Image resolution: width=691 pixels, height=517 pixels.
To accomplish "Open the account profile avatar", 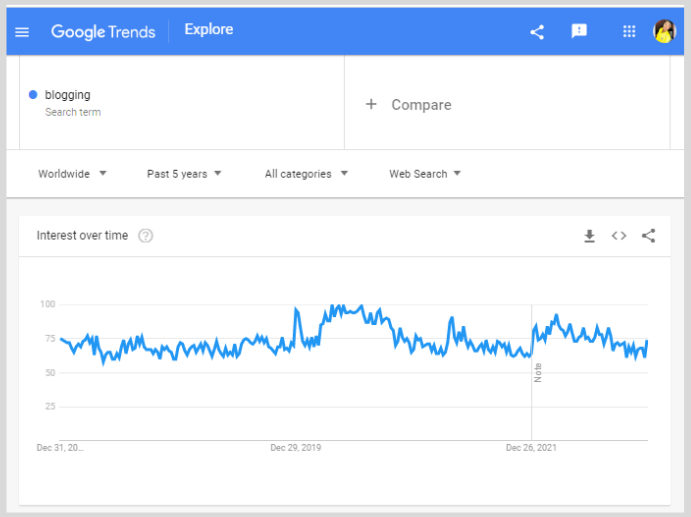I will (x=664, y=31).
